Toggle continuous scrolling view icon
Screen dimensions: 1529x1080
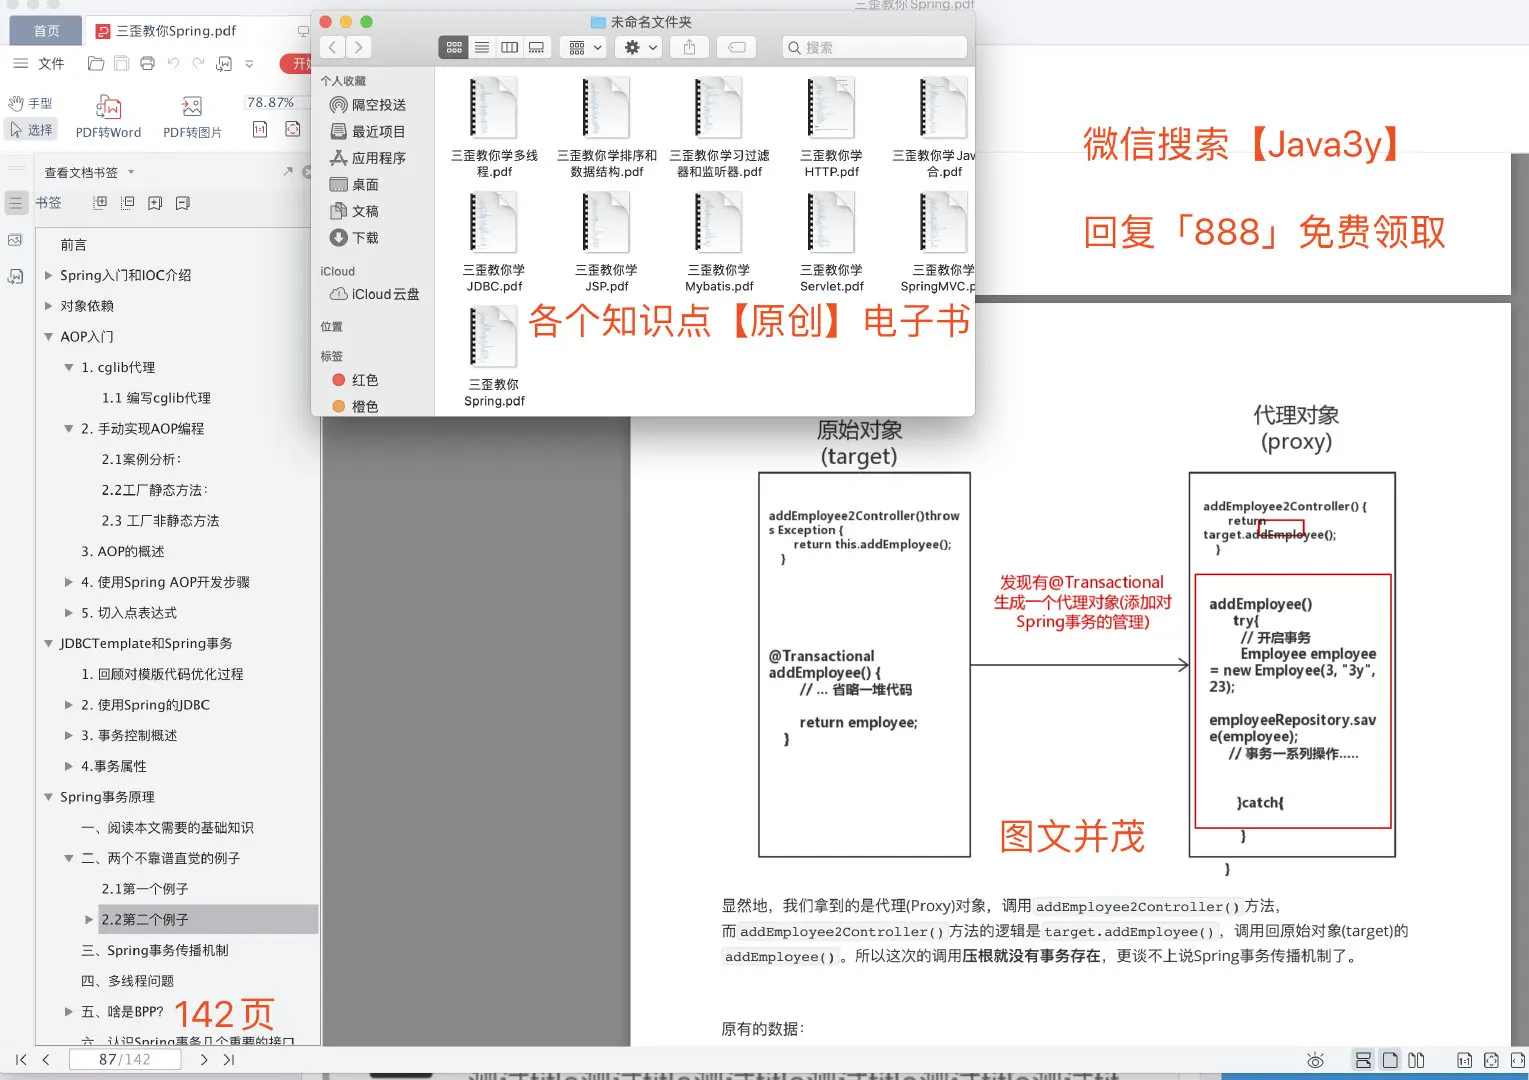(x=1363, y=1060)
